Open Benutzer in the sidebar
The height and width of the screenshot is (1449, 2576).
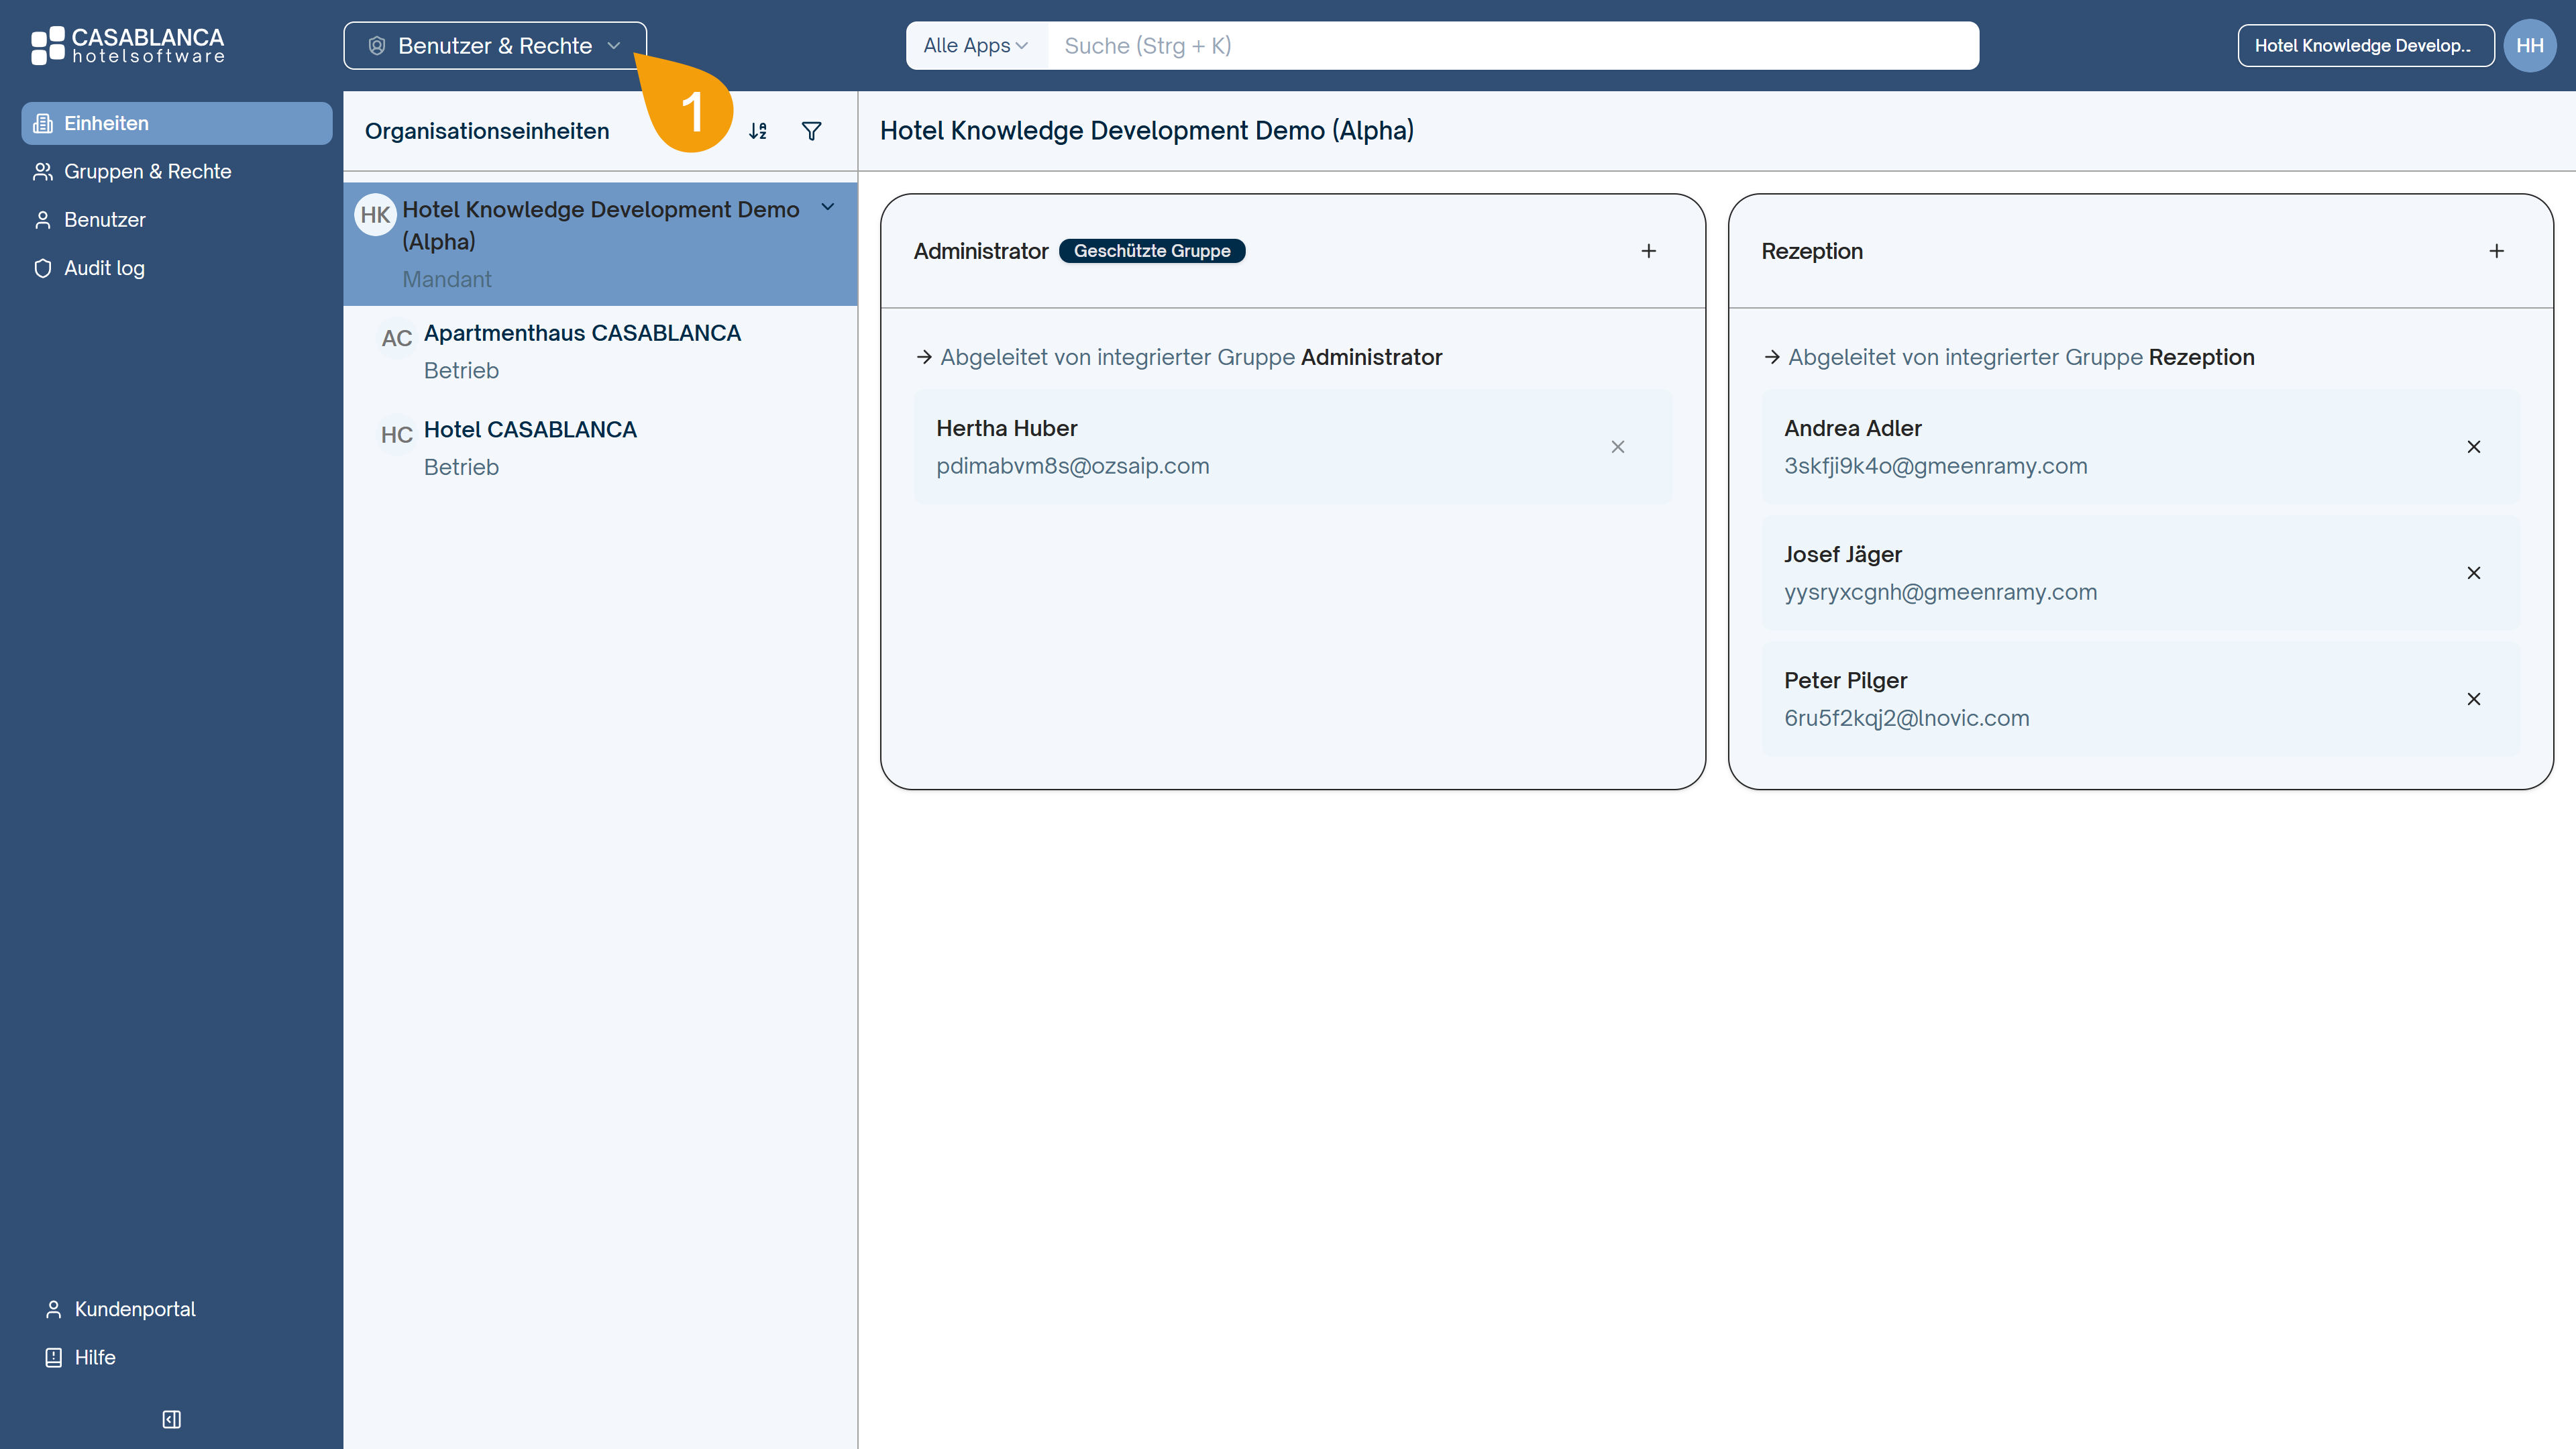[177, 219]
